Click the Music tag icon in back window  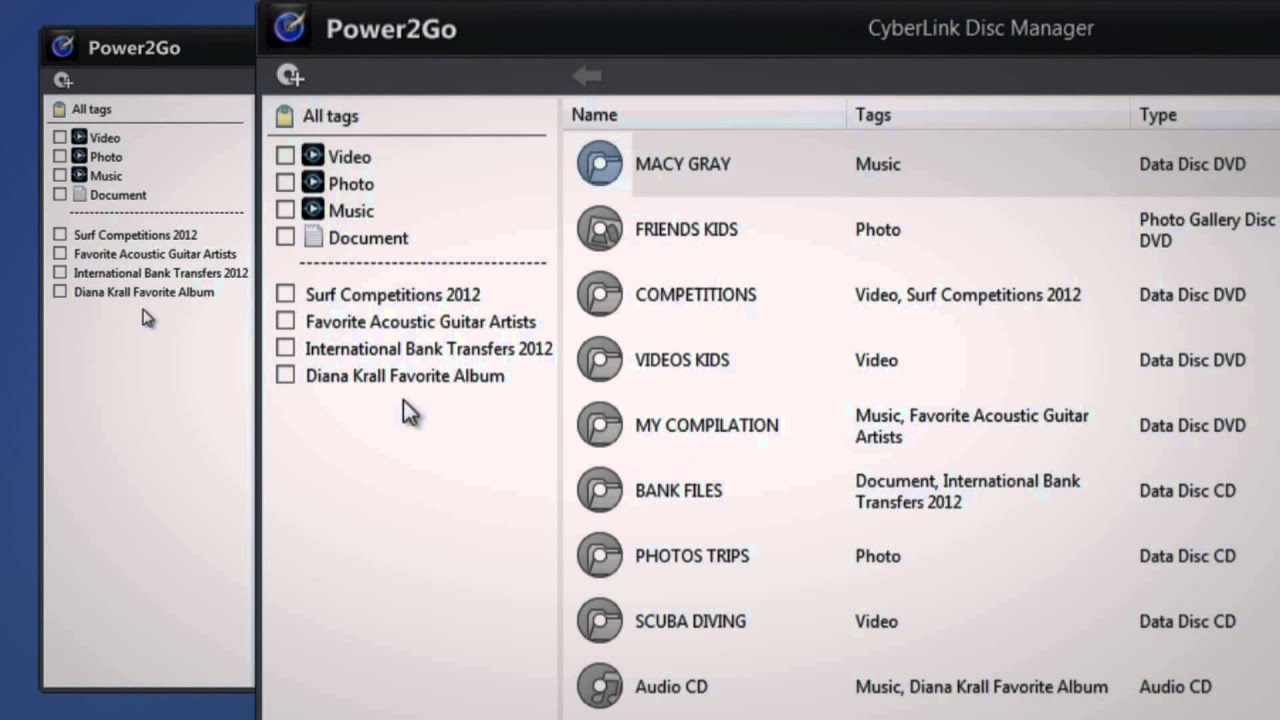[79, 175]
